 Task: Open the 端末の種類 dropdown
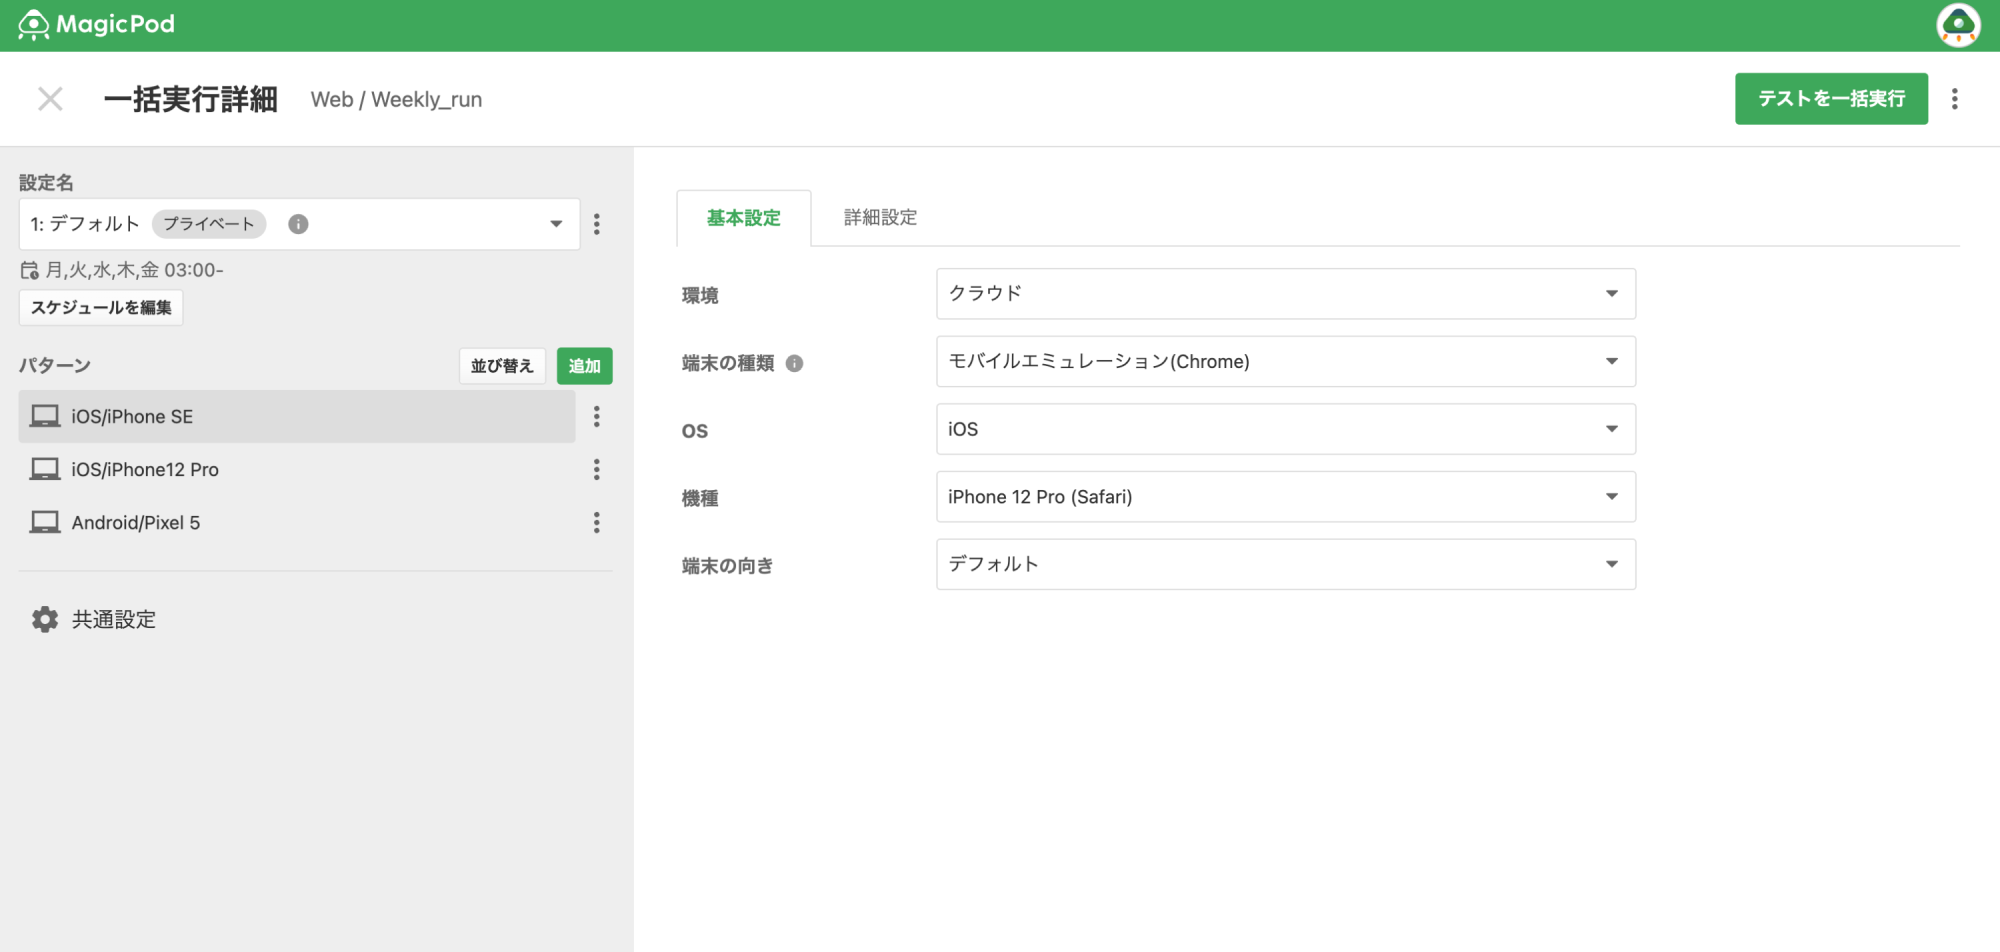point(1285,362)
